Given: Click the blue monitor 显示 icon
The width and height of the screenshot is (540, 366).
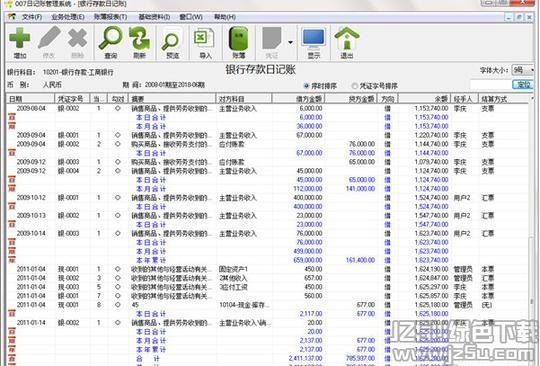Looking at the screenshot, I should pyautogui.click(x=313, y=38).
